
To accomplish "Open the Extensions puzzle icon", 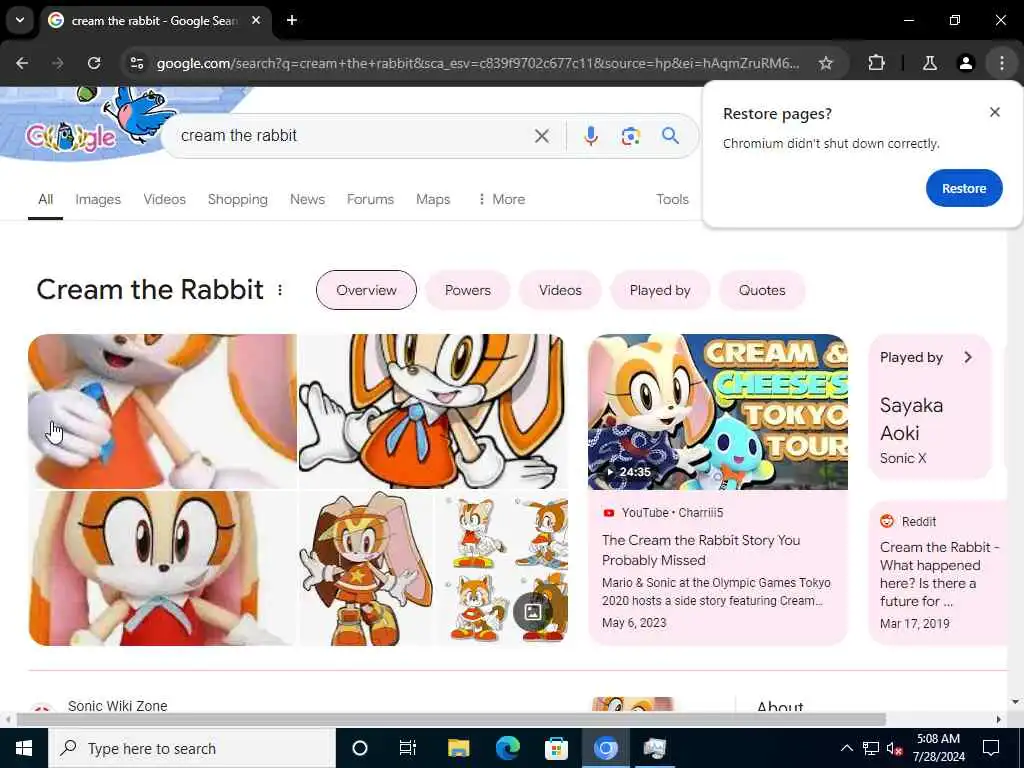I will point(876,63).
